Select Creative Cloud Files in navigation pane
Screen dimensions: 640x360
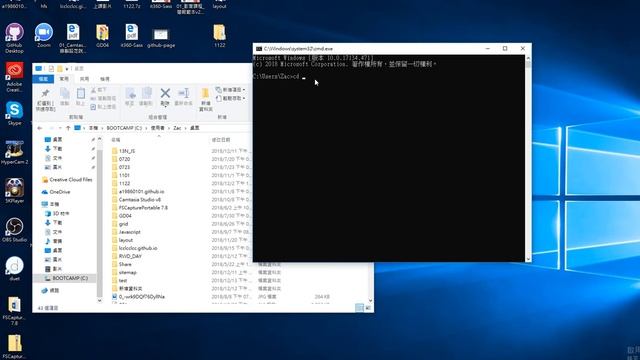pyautogui.click(x=67, y=180)
